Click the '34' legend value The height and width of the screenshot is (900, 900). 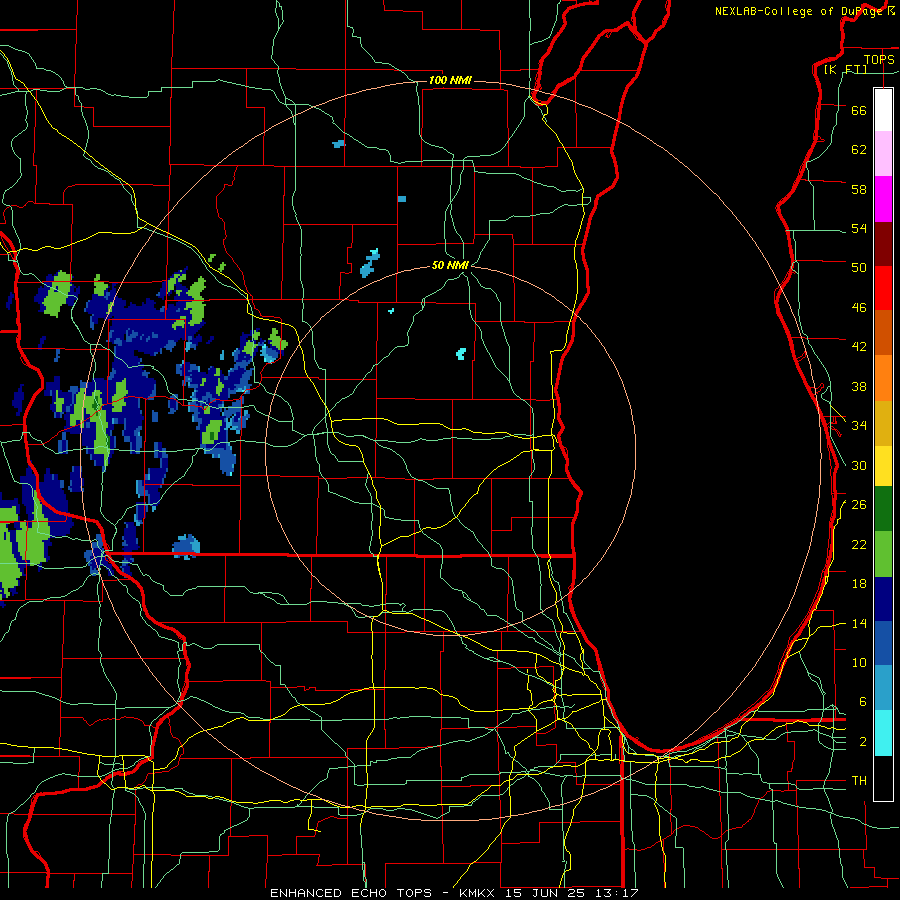click(859, 426)
